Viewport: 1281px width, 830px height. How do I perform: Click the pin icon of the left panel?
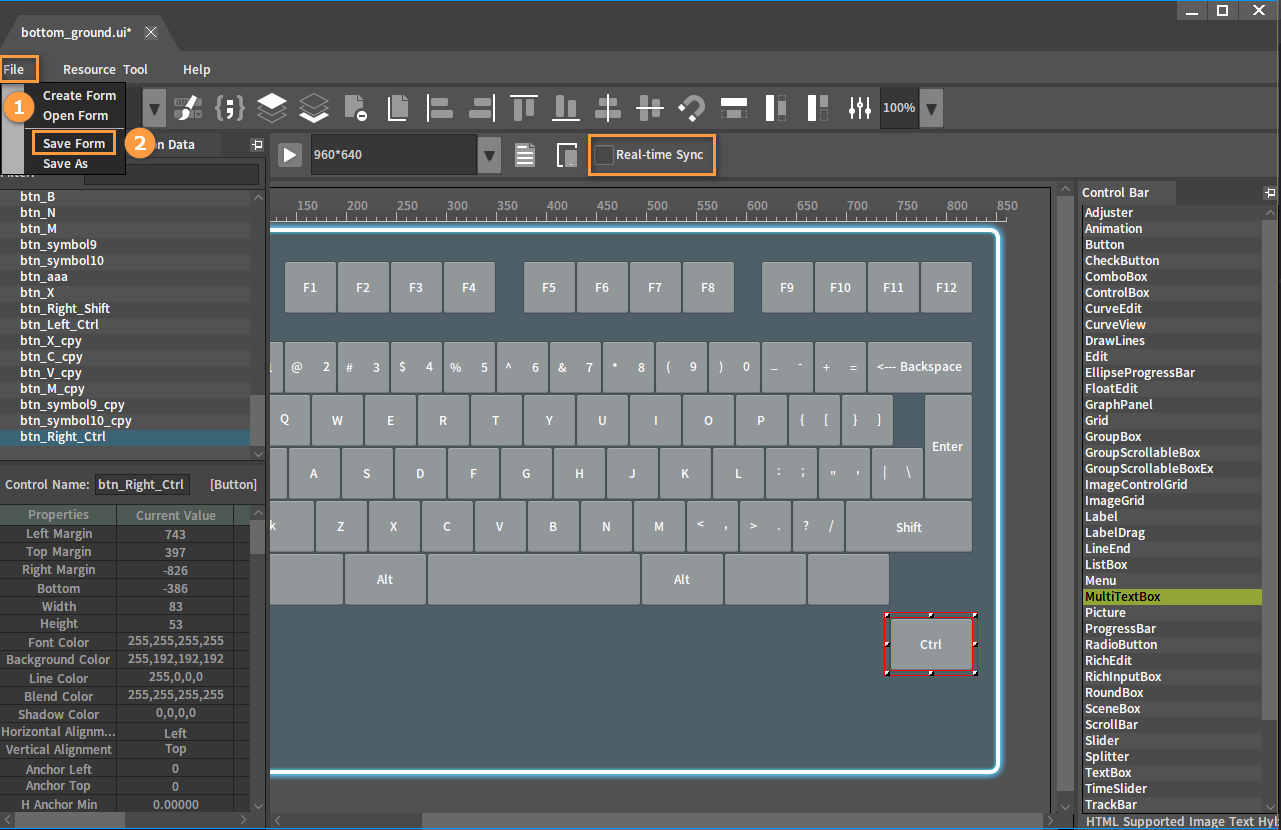click(256, 145)
